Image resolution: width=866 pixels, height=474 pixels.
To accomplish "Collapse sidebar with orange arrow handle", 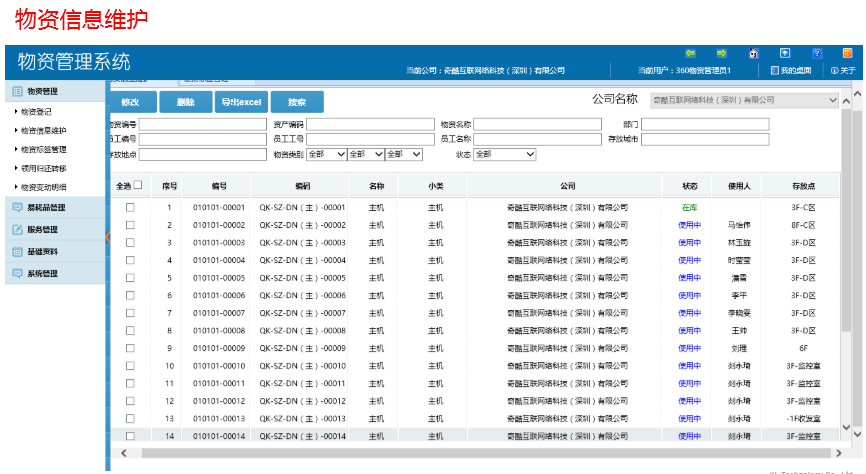I will pos(108,237).
